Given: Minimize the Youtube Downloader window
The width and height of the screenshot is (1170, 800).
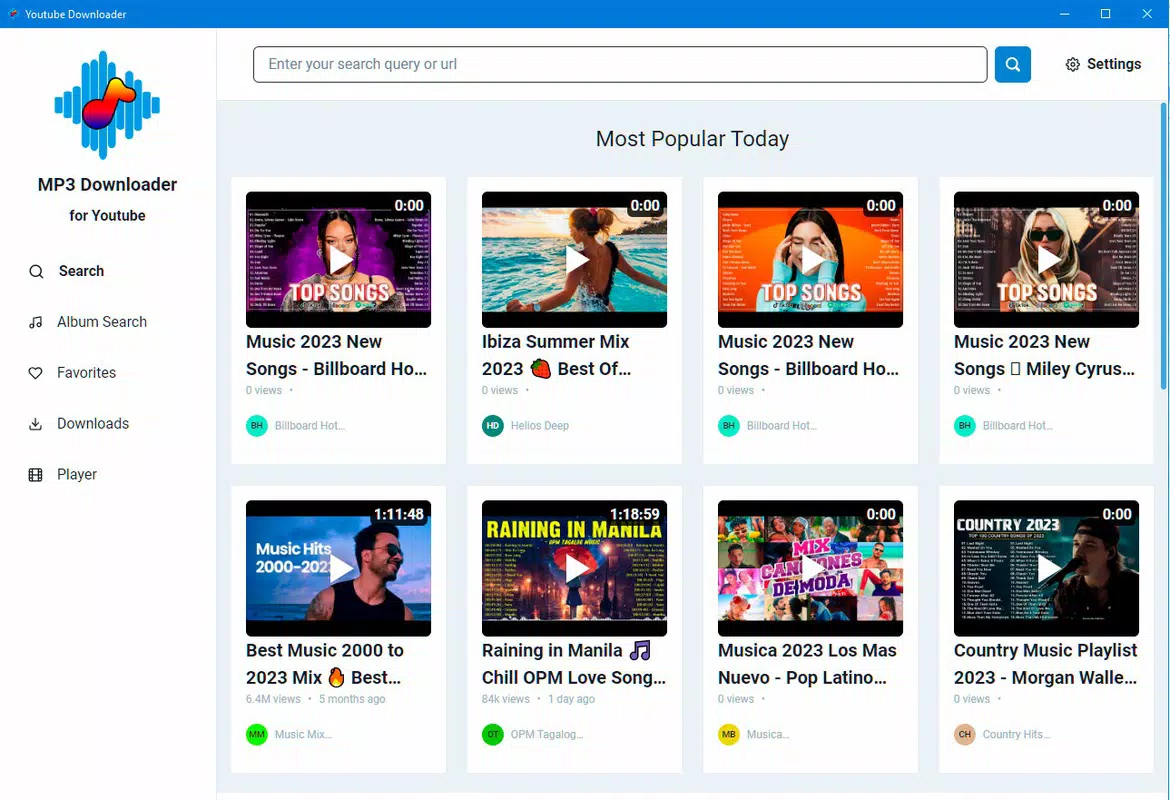Looking at the screenshot, I should click(1065, 13).
